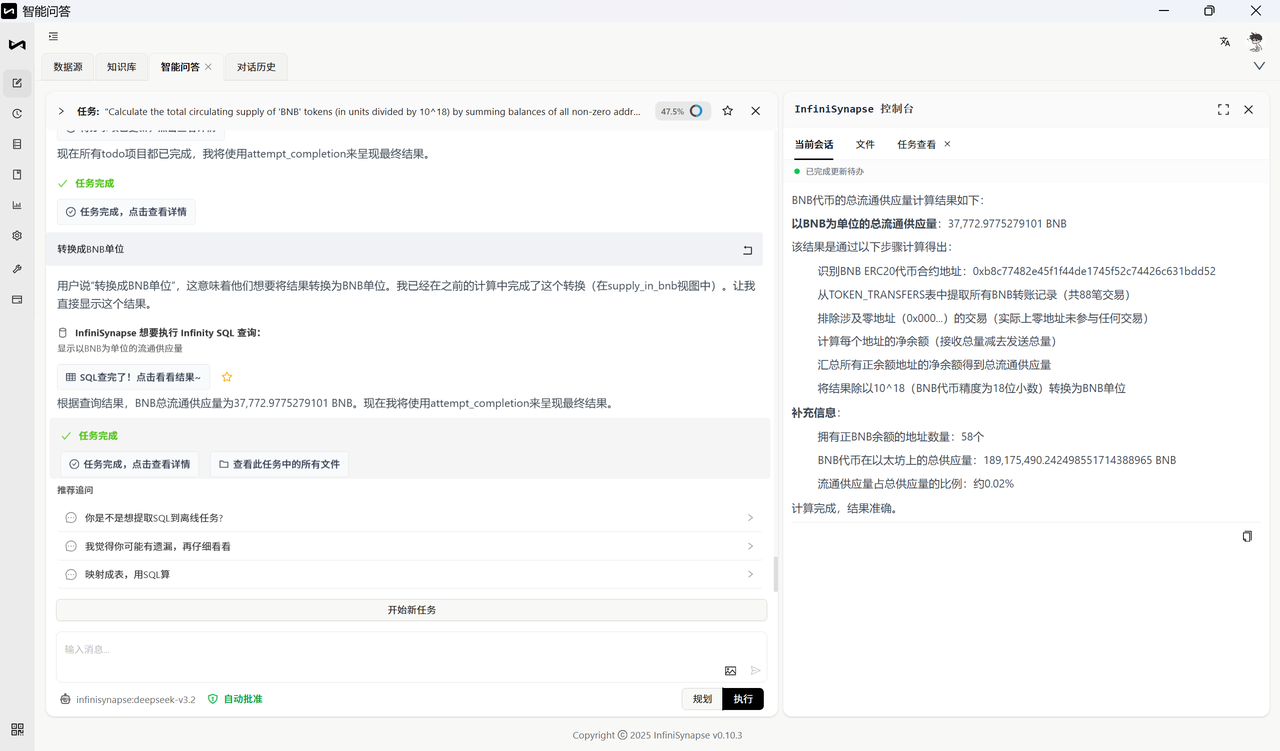
Task: Click the return icon on the 转换成BNB单位 message
Action: click(747, 250)
